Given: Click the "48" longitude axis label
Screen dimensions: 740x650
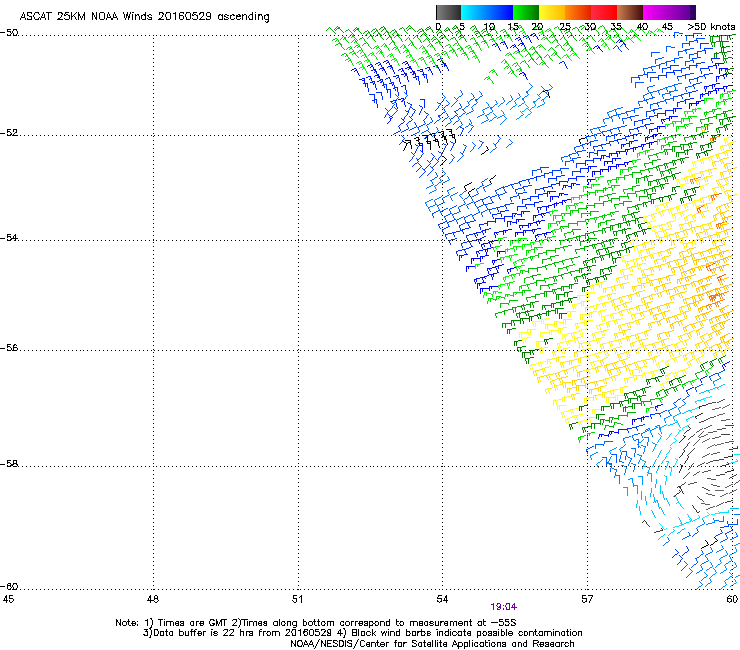Looking at the screenshot, I should 153,599.
